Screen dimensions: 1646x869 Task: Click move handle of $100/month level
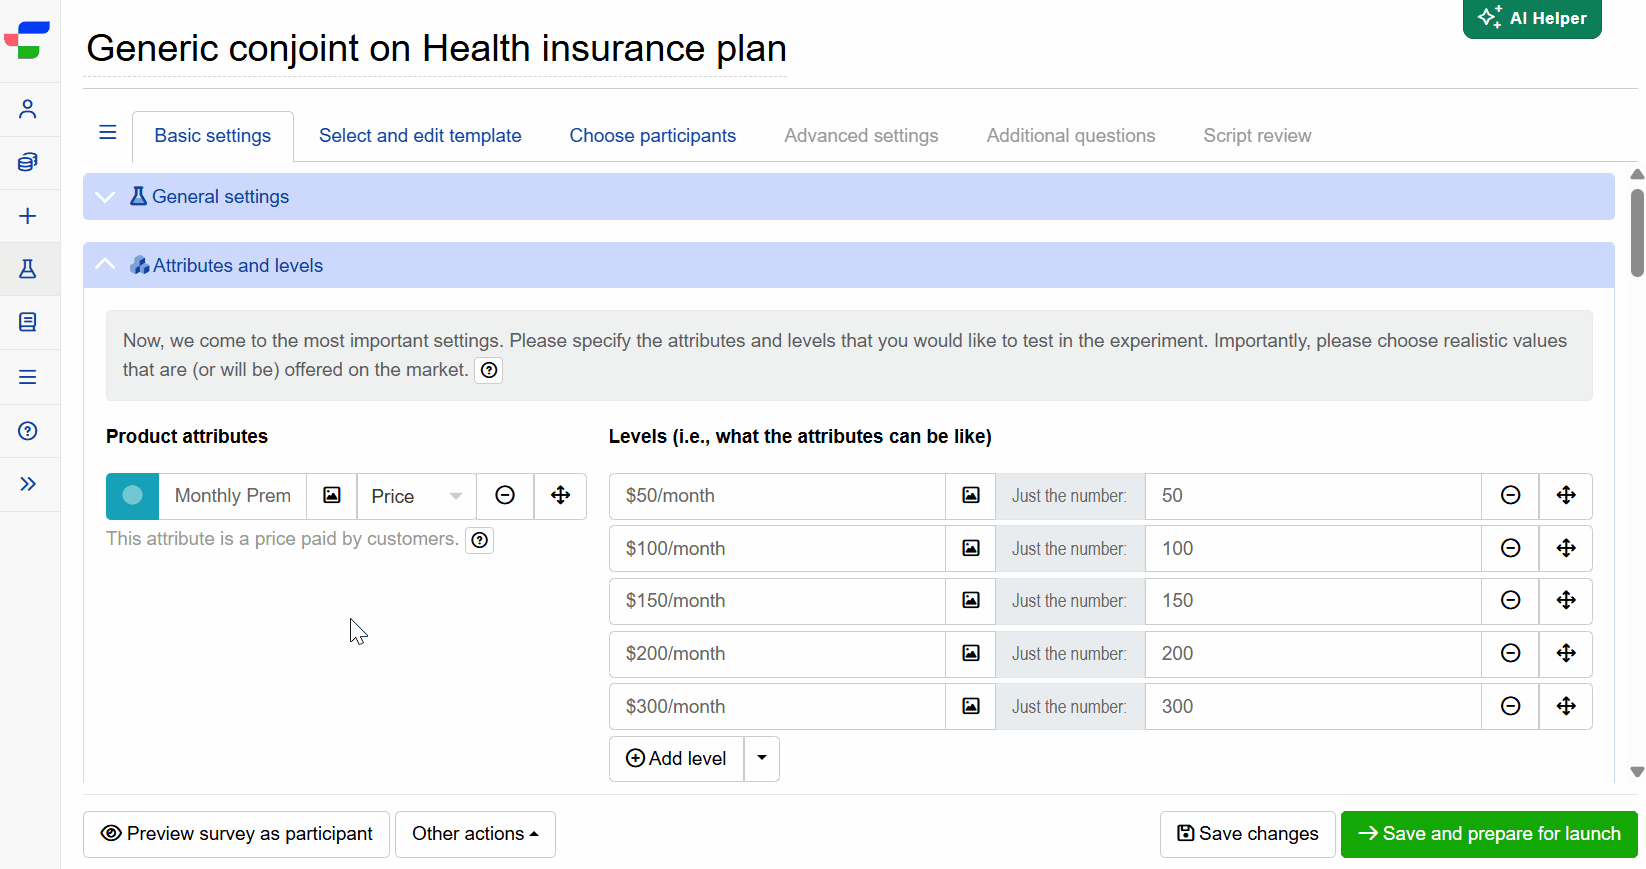1566,548
